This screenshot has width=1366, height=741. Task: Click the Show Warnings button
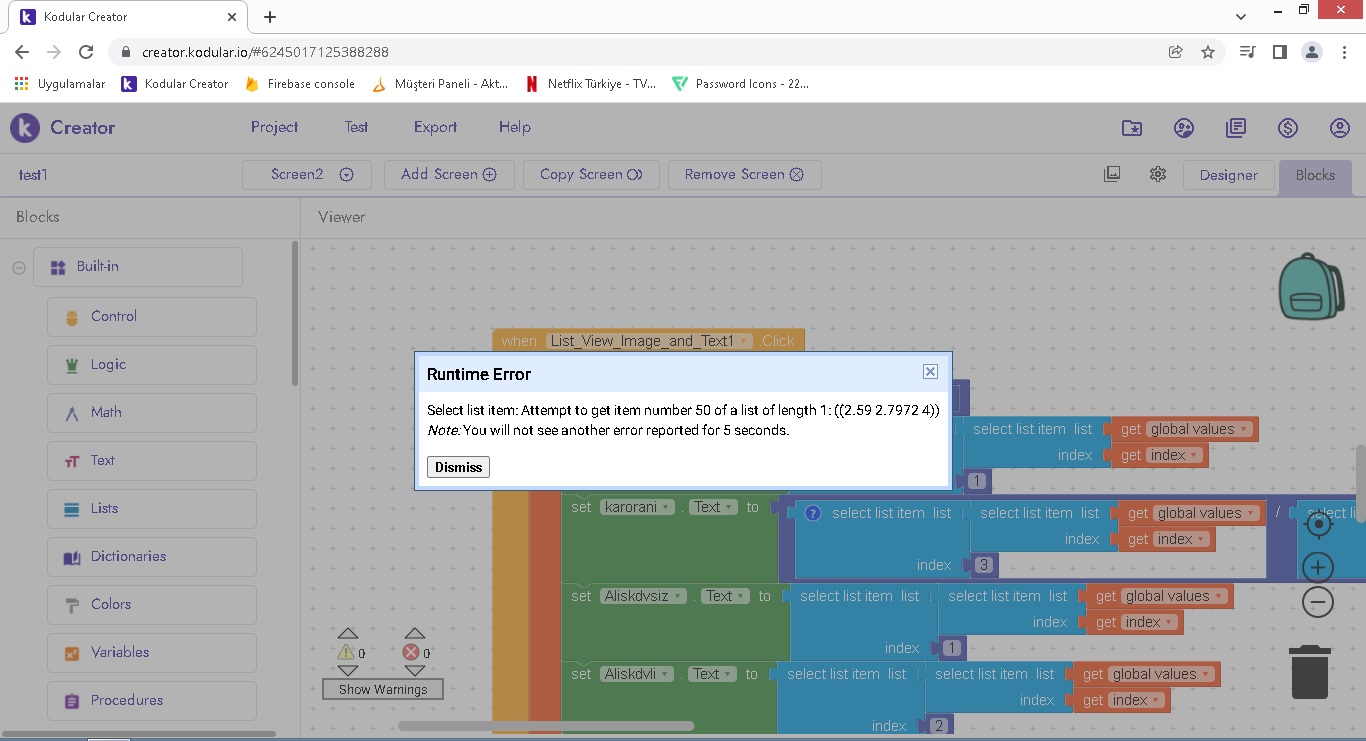point(382,689)
